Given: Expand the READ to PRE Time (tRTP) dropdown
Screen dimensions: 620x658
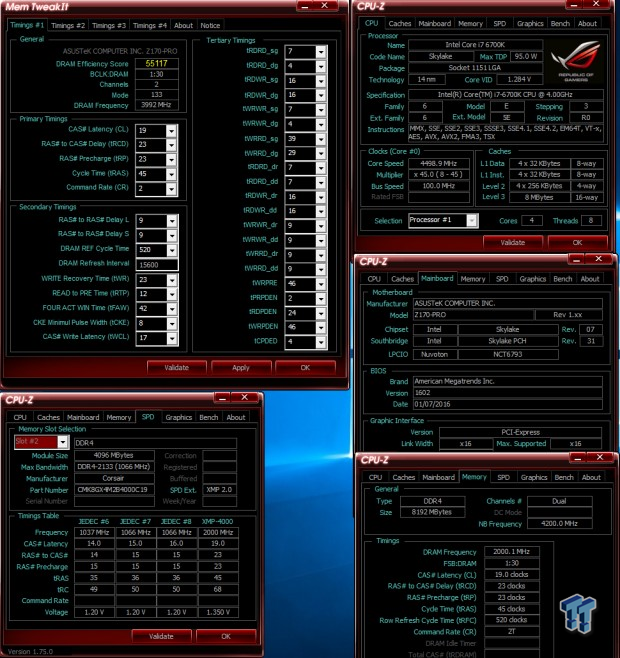Looking at the screenshot, I should tap(172, 295).
